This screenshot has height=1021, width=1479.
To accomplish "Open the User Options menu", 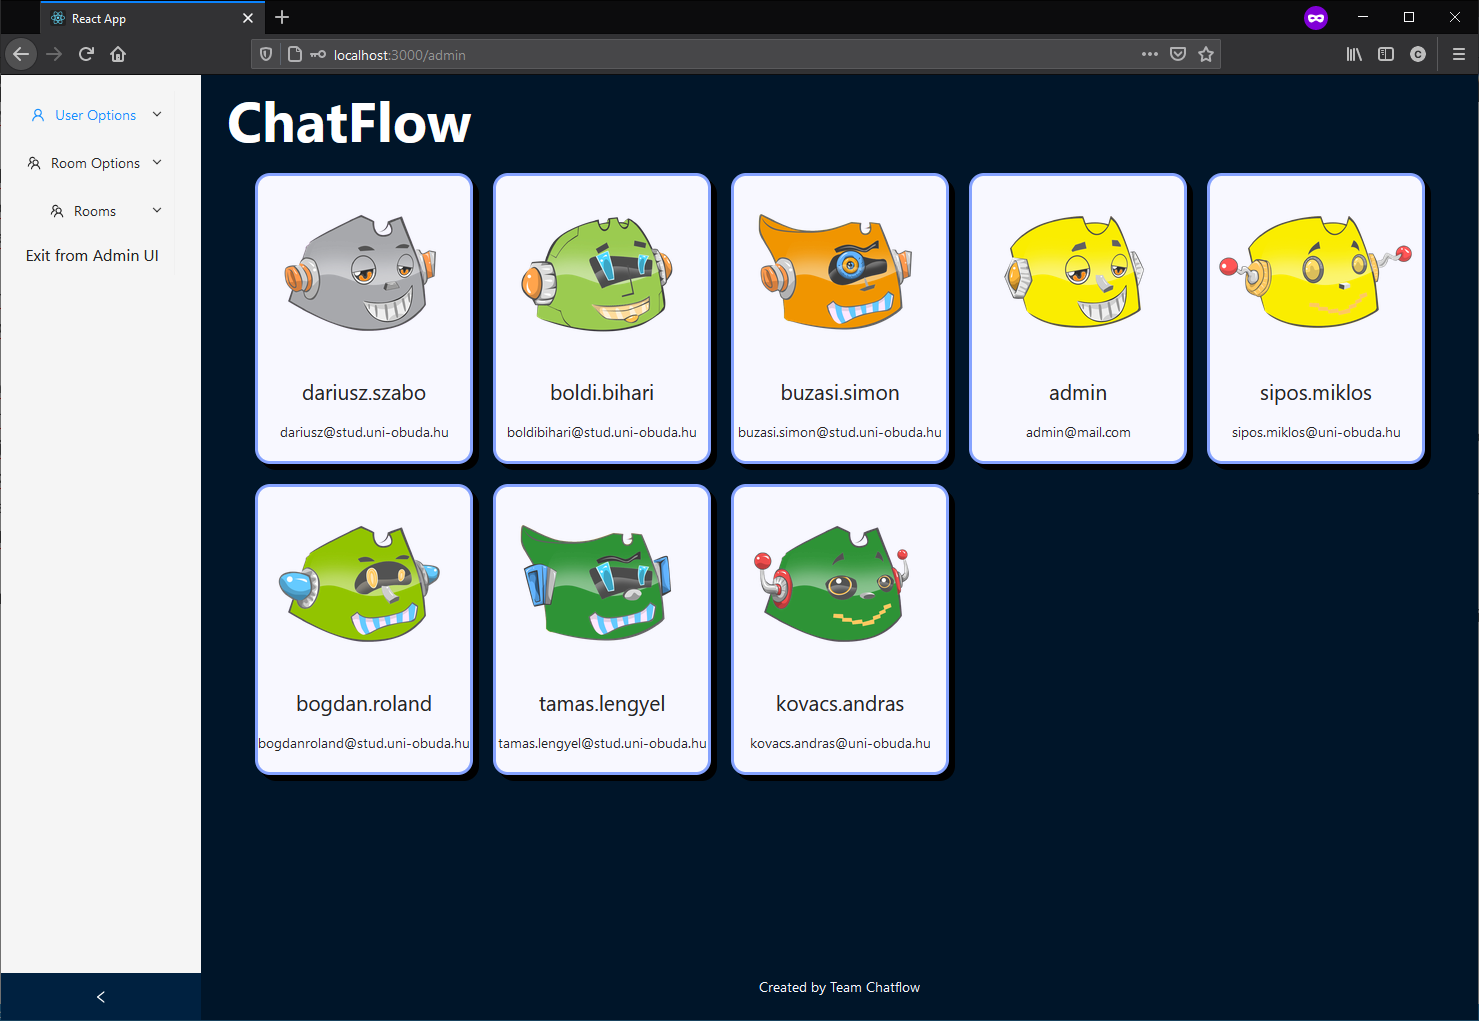I will [96, 115].
